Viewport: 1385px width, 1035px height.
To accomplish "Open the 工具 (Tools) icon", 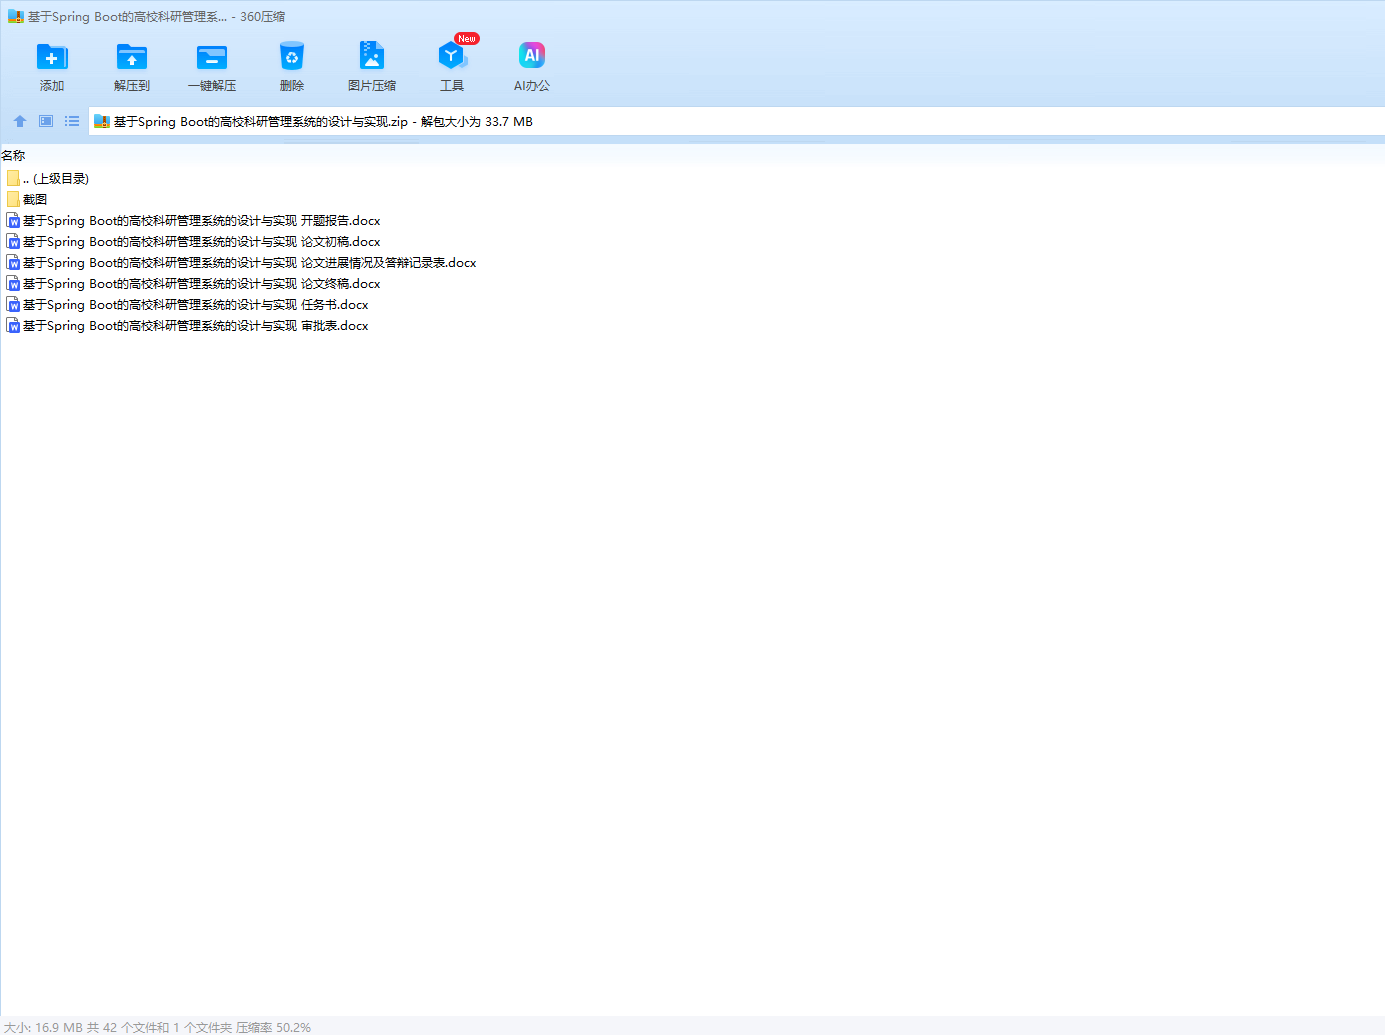I will click(x=452, y=58).
